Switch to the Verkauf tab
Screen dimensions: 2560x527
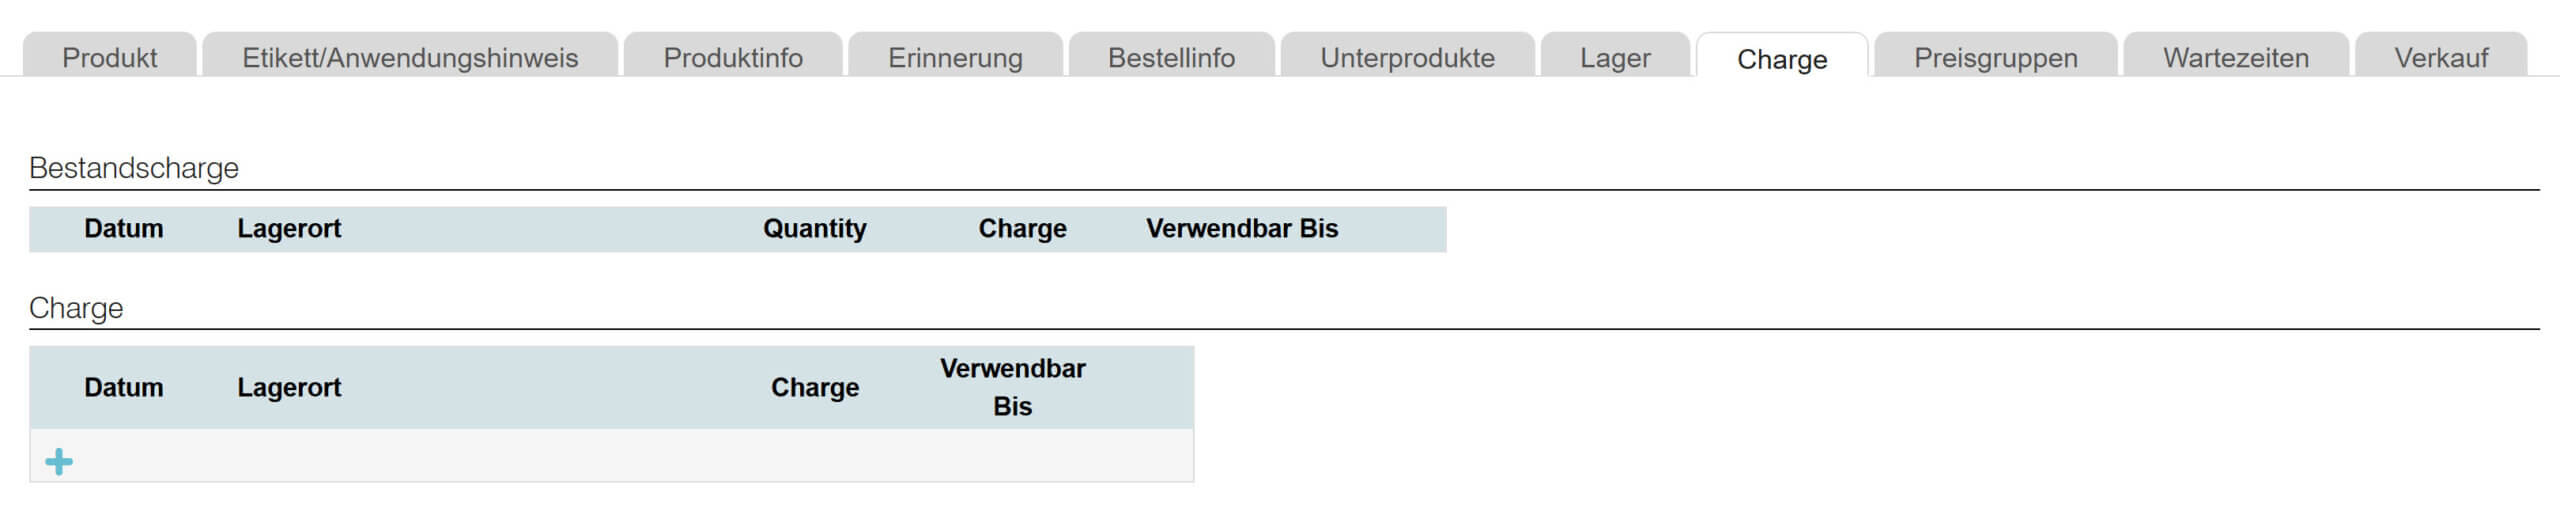pyautogui.click(x=2441, y=58)
